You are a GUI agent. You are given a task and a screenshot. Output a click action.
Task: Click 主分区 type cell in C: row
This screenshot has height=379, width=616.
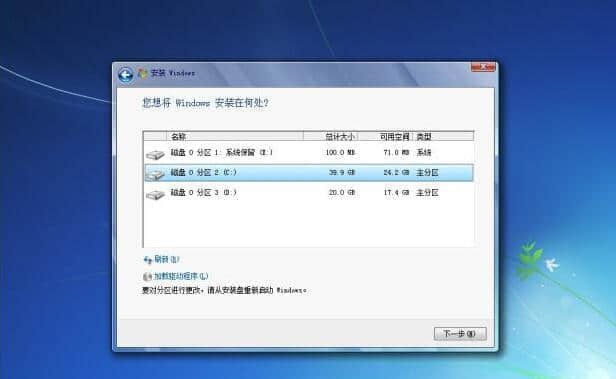[427, 172]
